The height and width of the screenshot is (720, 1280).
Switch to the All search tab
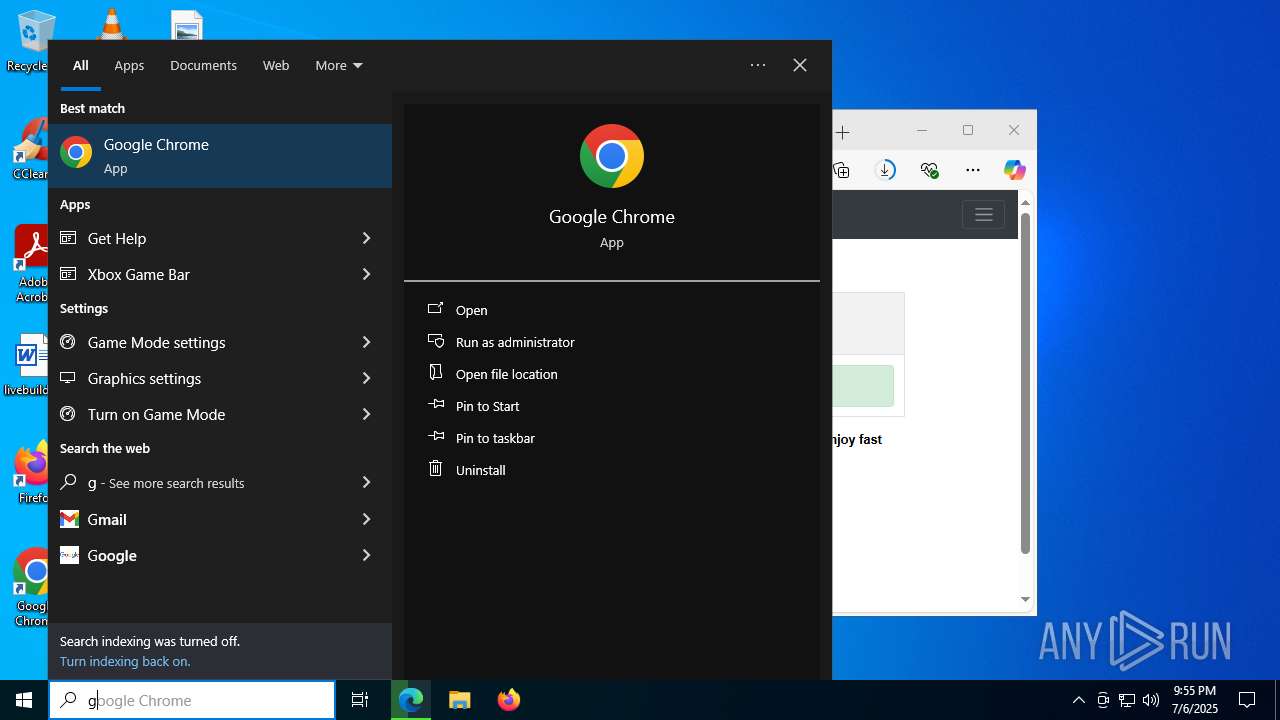tap(81, 65)
